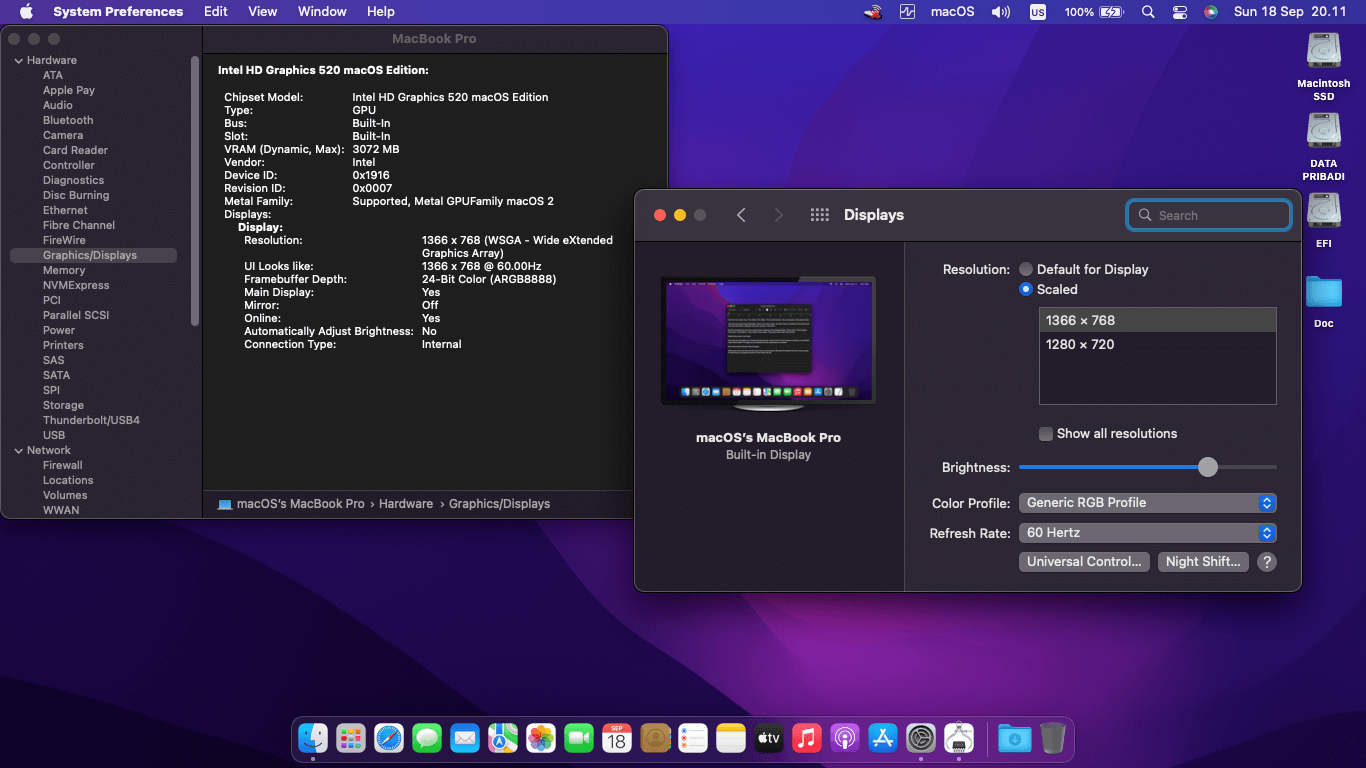Open the View menu

pos(263,12)
